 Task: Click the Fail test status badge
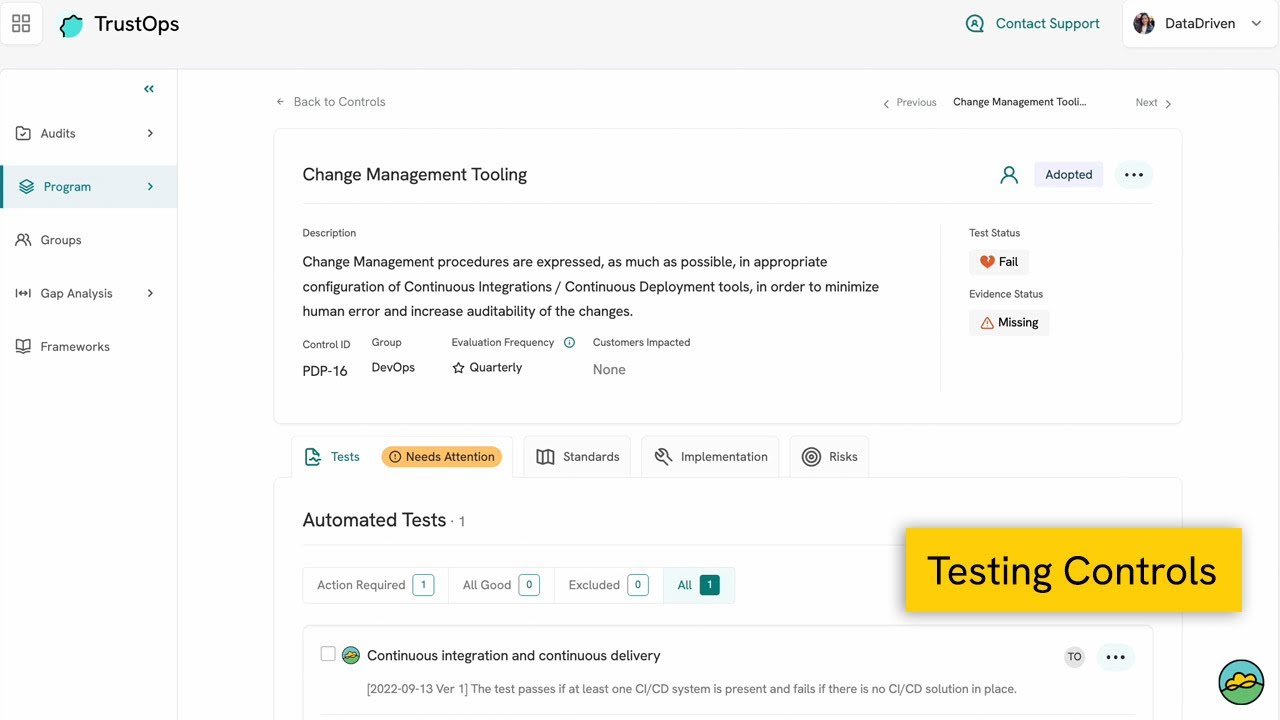999,262
